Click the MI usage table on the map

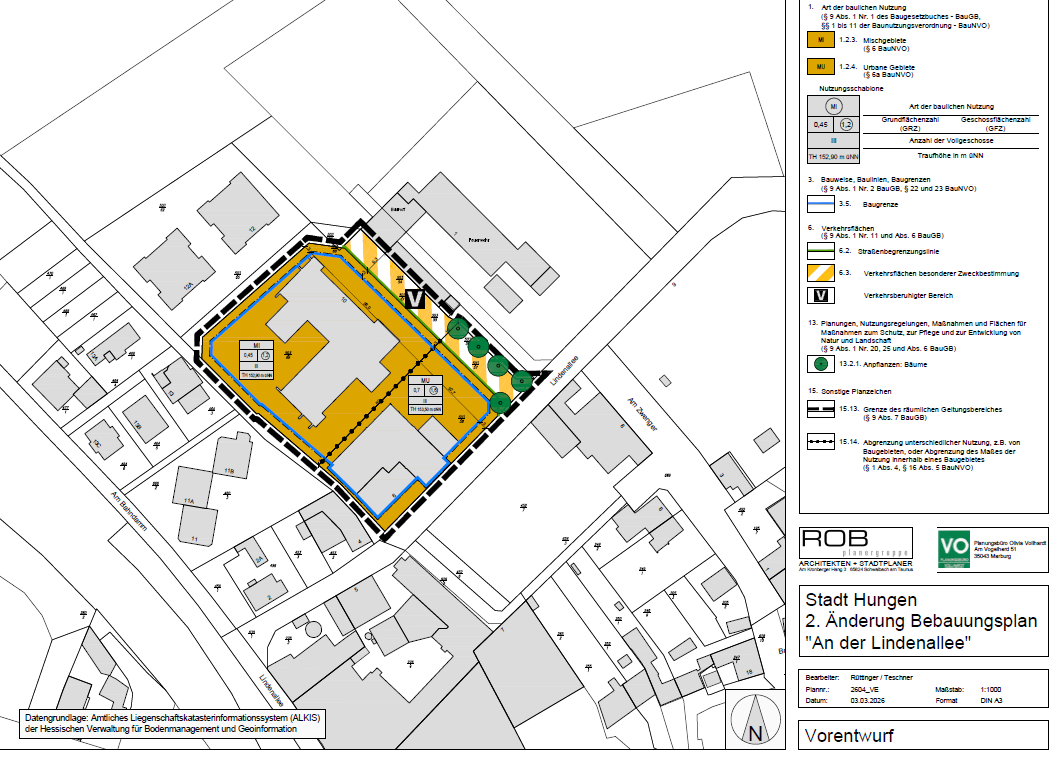[258, 359]
